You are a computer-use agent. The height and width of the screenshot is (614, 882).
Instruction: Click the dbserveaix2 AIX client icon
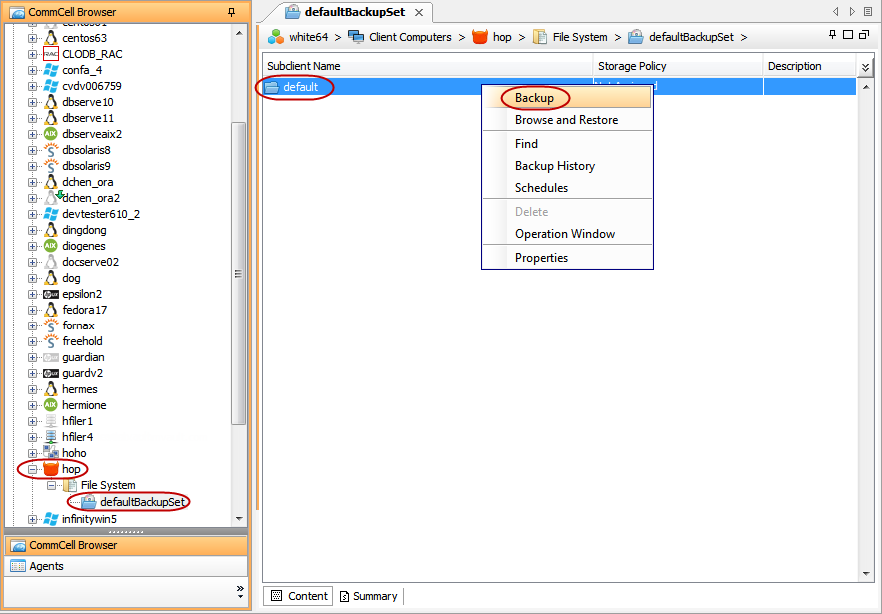[x=50, y=133]
